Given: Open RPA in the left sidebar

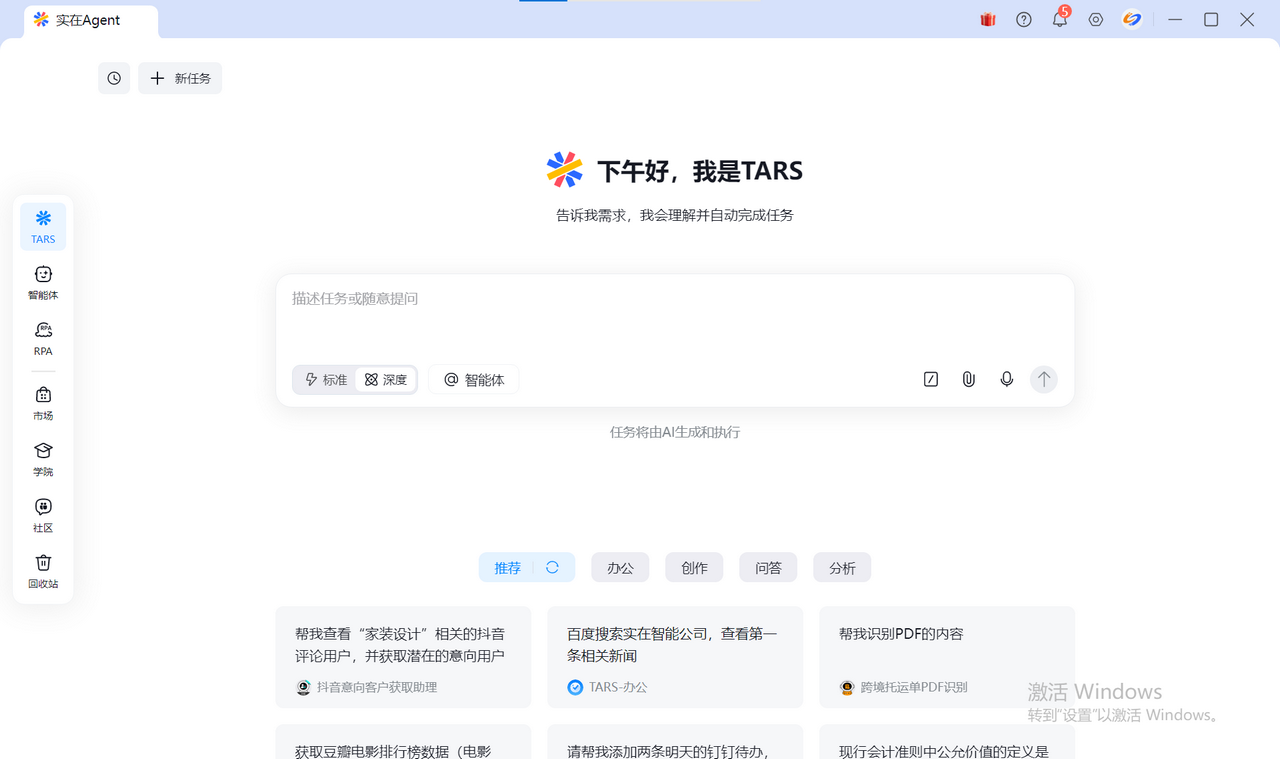Looking at the screenshot, I should [43, 339].
